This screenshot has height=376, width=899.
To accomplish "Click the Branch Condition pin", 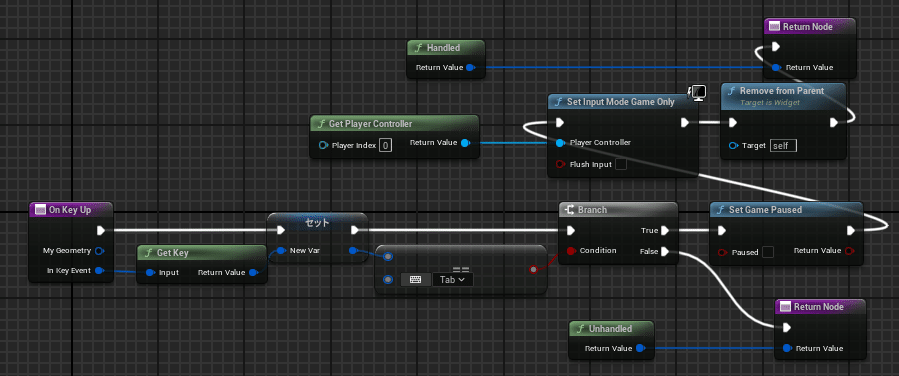I will [x=571, y=250].
